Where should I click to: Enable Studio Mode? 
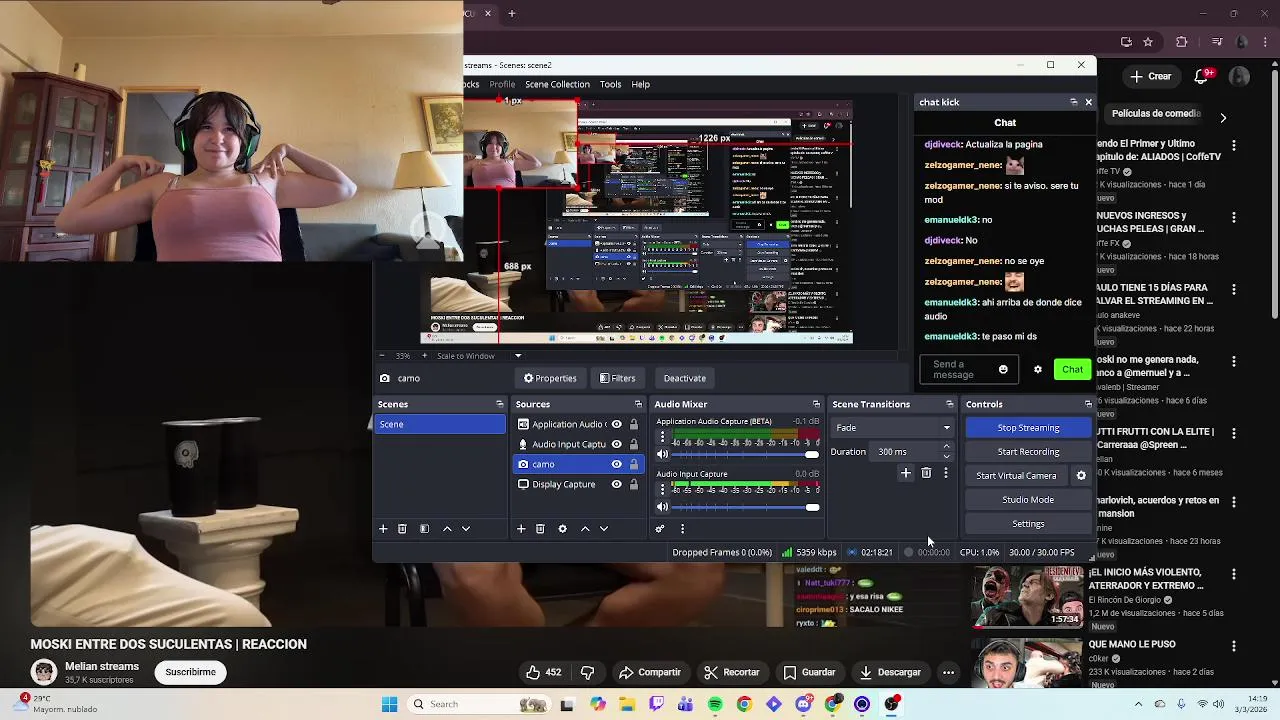1028,500
